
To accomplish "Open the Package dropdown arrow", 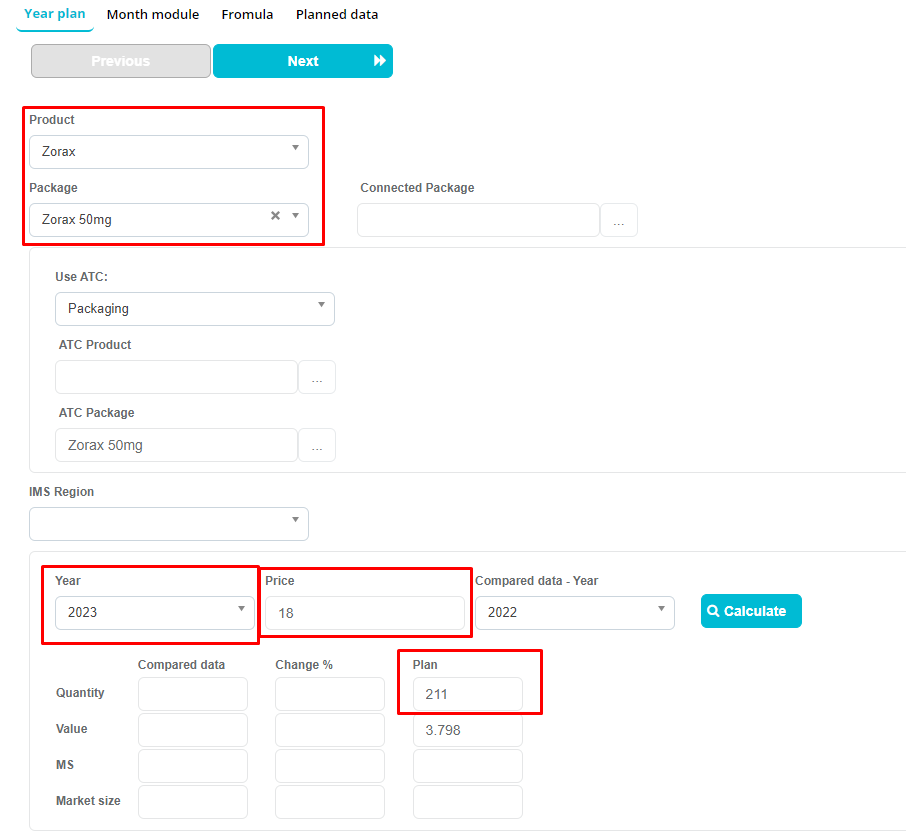I will pyautogui.click(x=295, y=216).
